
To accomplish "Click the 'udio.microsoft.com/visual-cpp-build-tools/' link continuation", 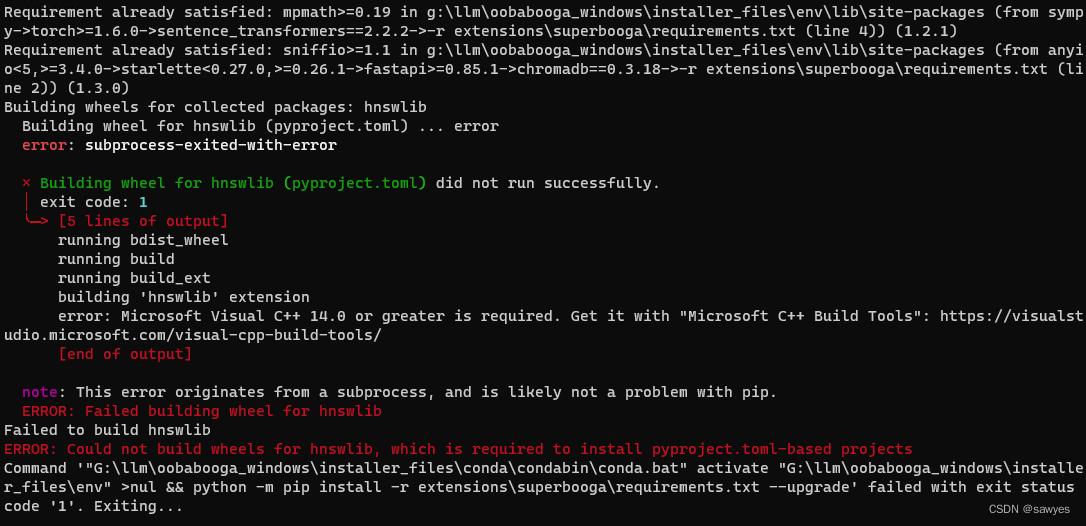I will [x=193, y=335].
